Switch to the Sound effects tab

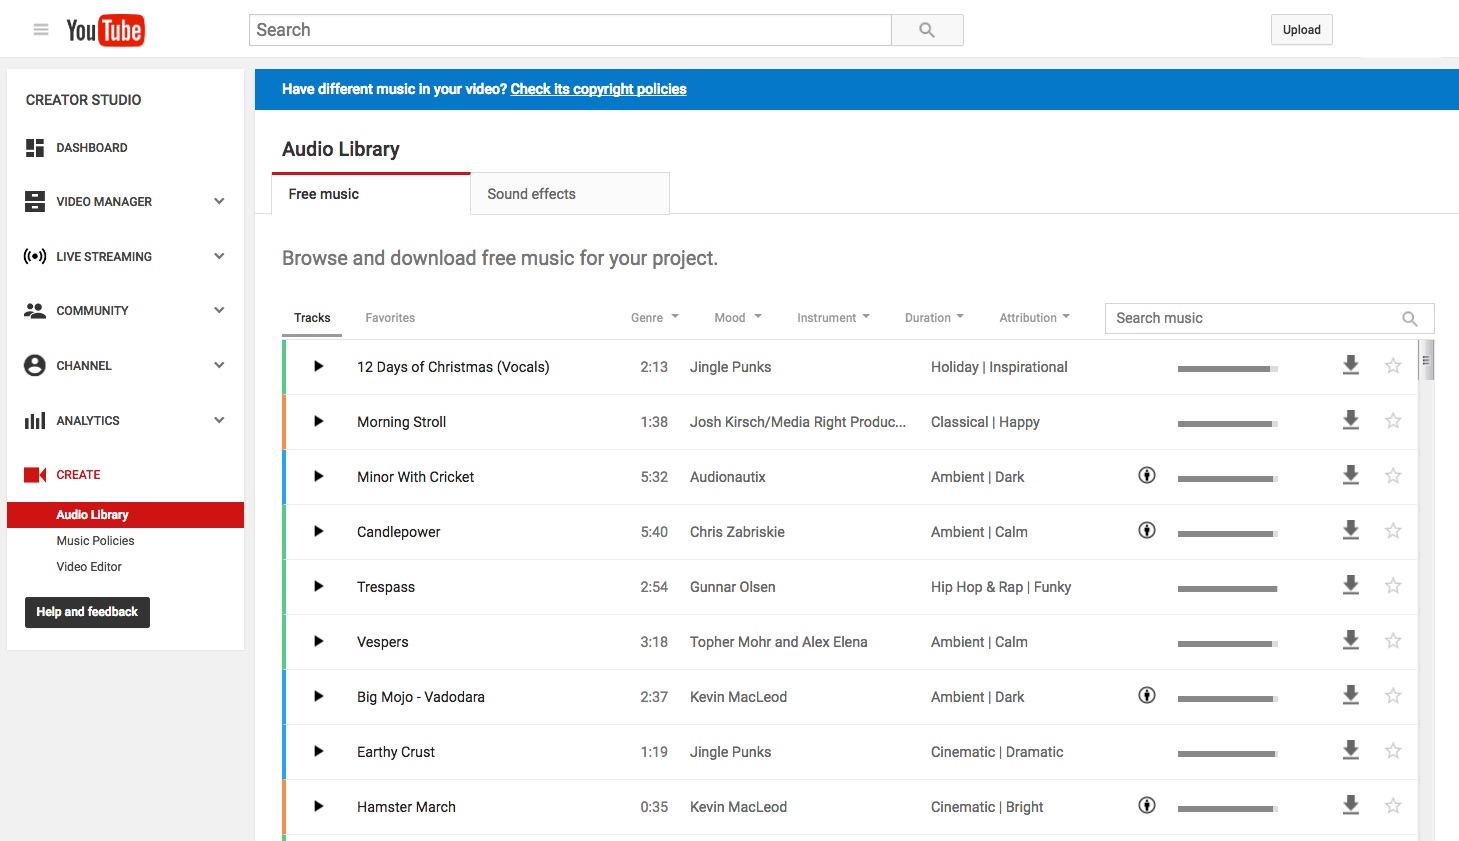(x=570, y=194)
